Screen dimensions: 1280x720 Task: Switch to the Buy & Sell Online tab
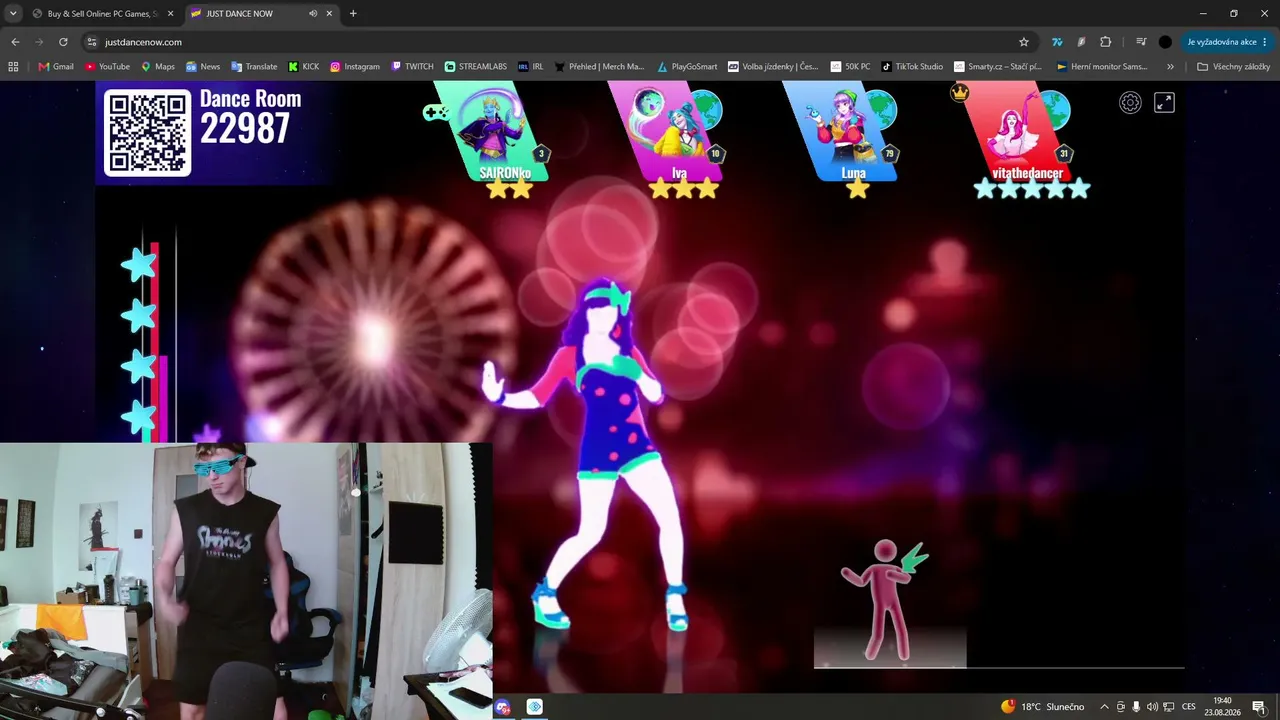(100, 13)
